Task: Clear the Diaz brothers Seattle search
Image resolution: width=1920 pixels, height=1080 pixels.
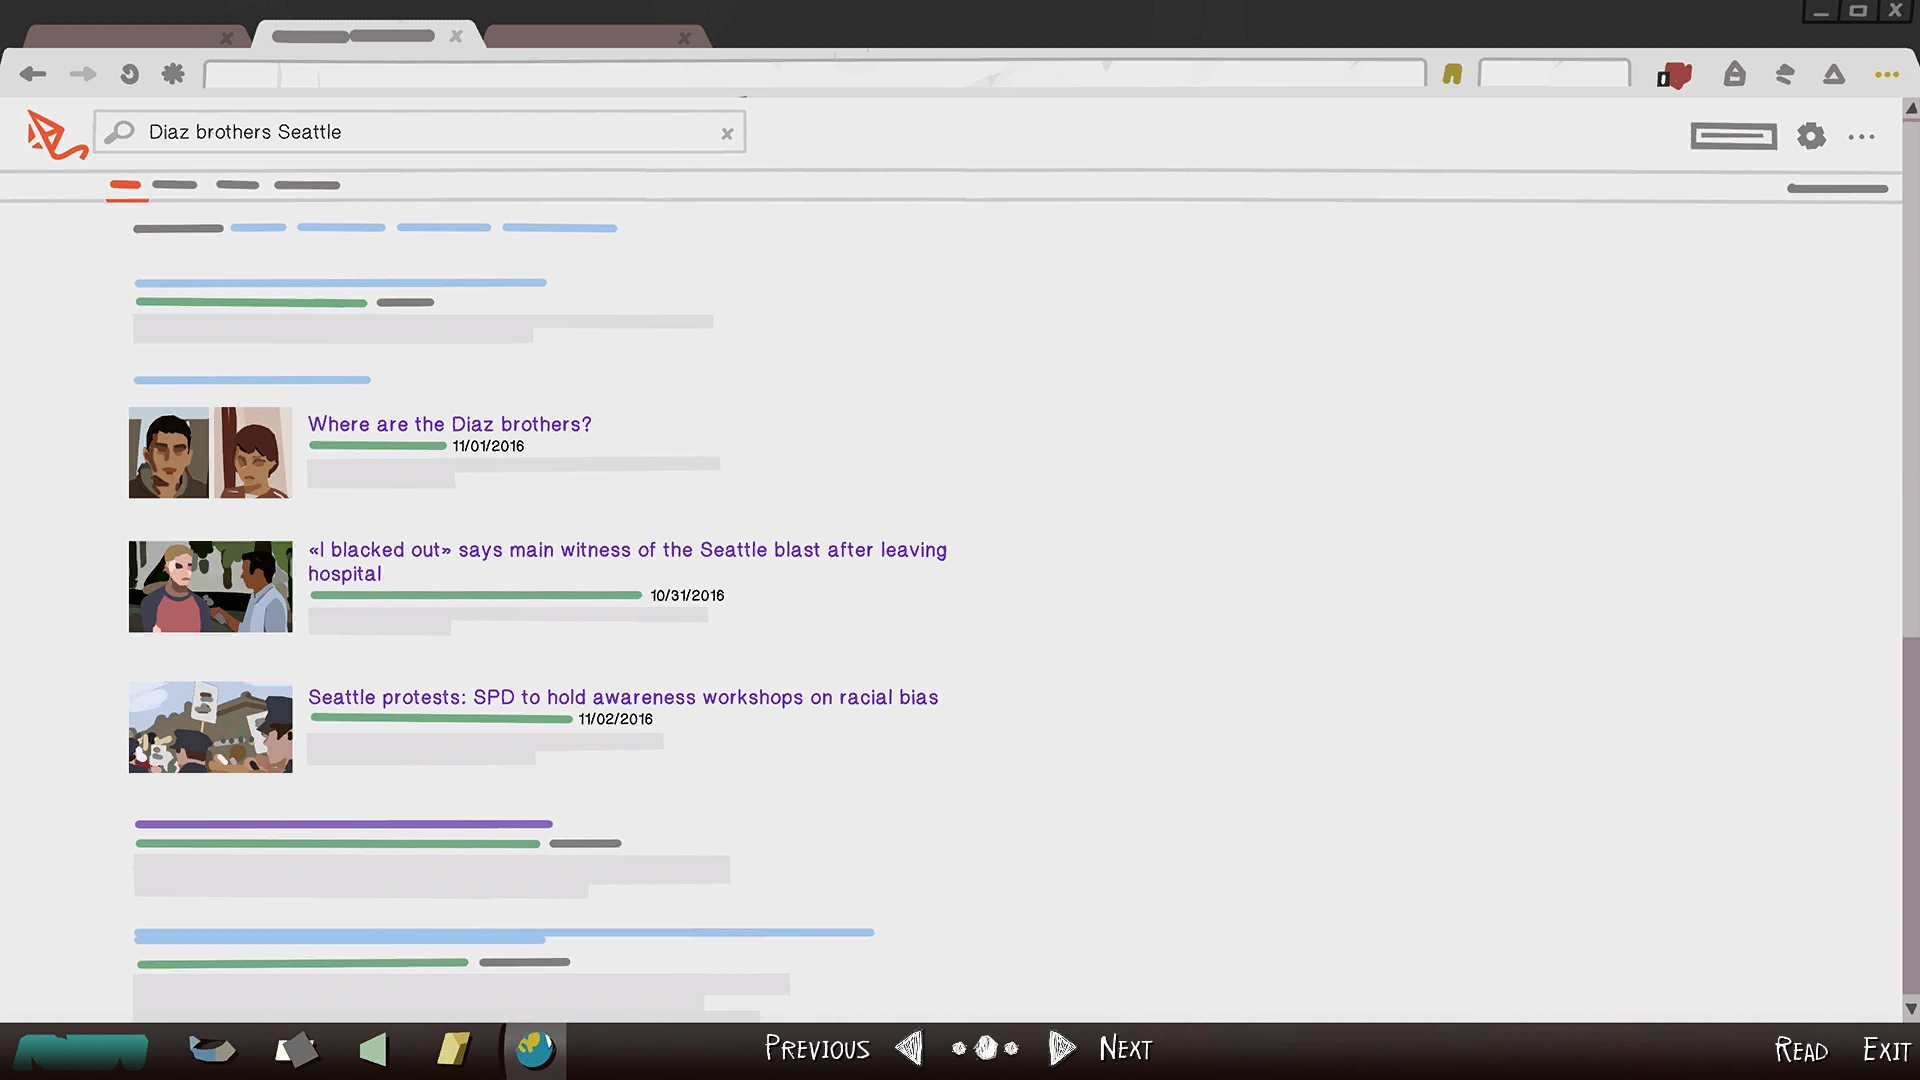Action: [727, 134]
